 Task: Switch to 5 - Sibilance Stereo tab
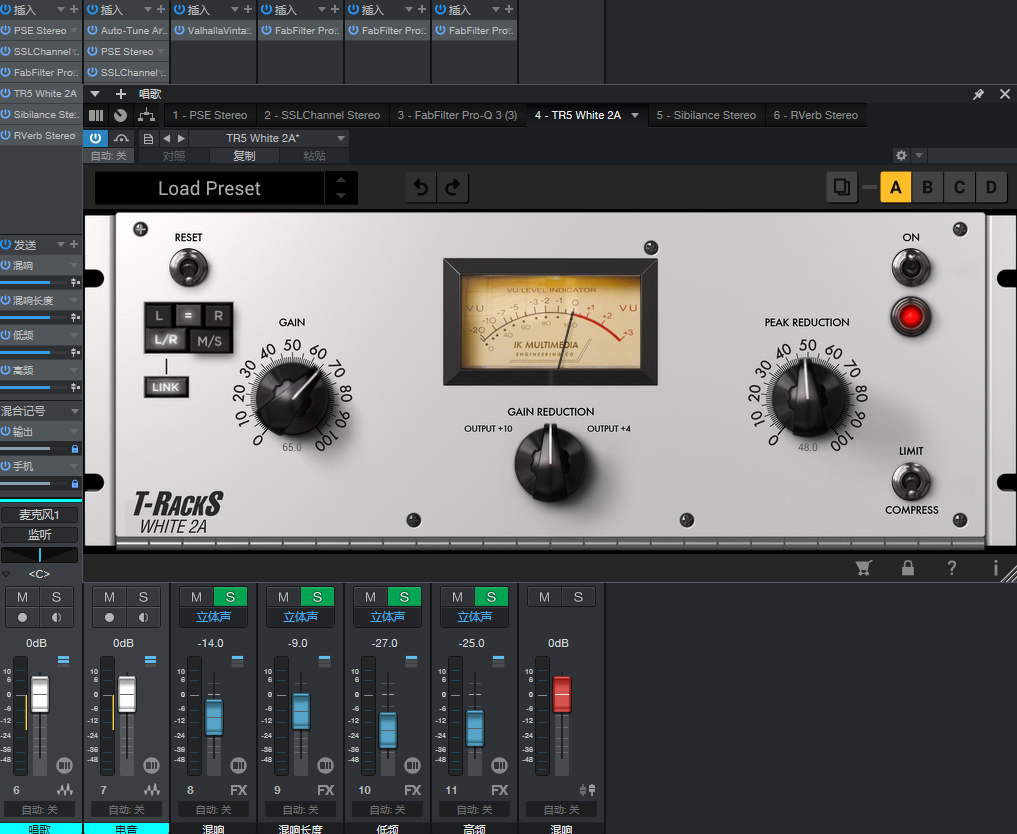click(706, 115)
